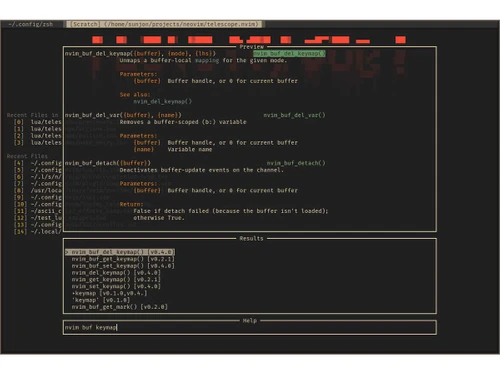Select result 'keymap' [v0.1.0]

[x=101, y=300]
